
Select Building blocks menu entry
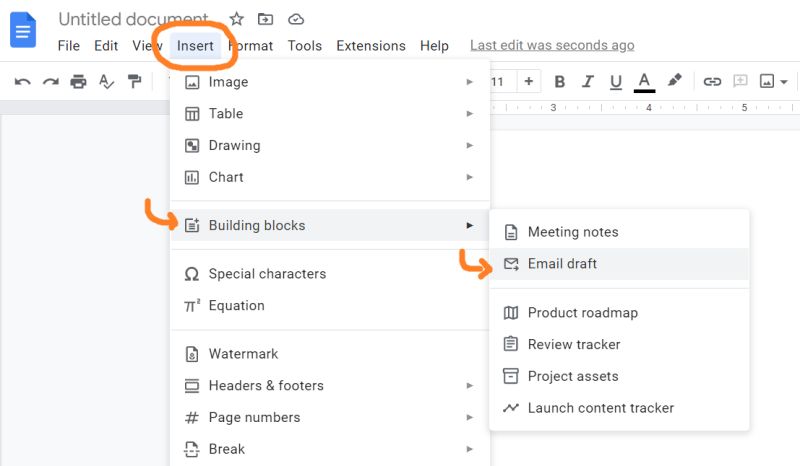coord(330,225)
